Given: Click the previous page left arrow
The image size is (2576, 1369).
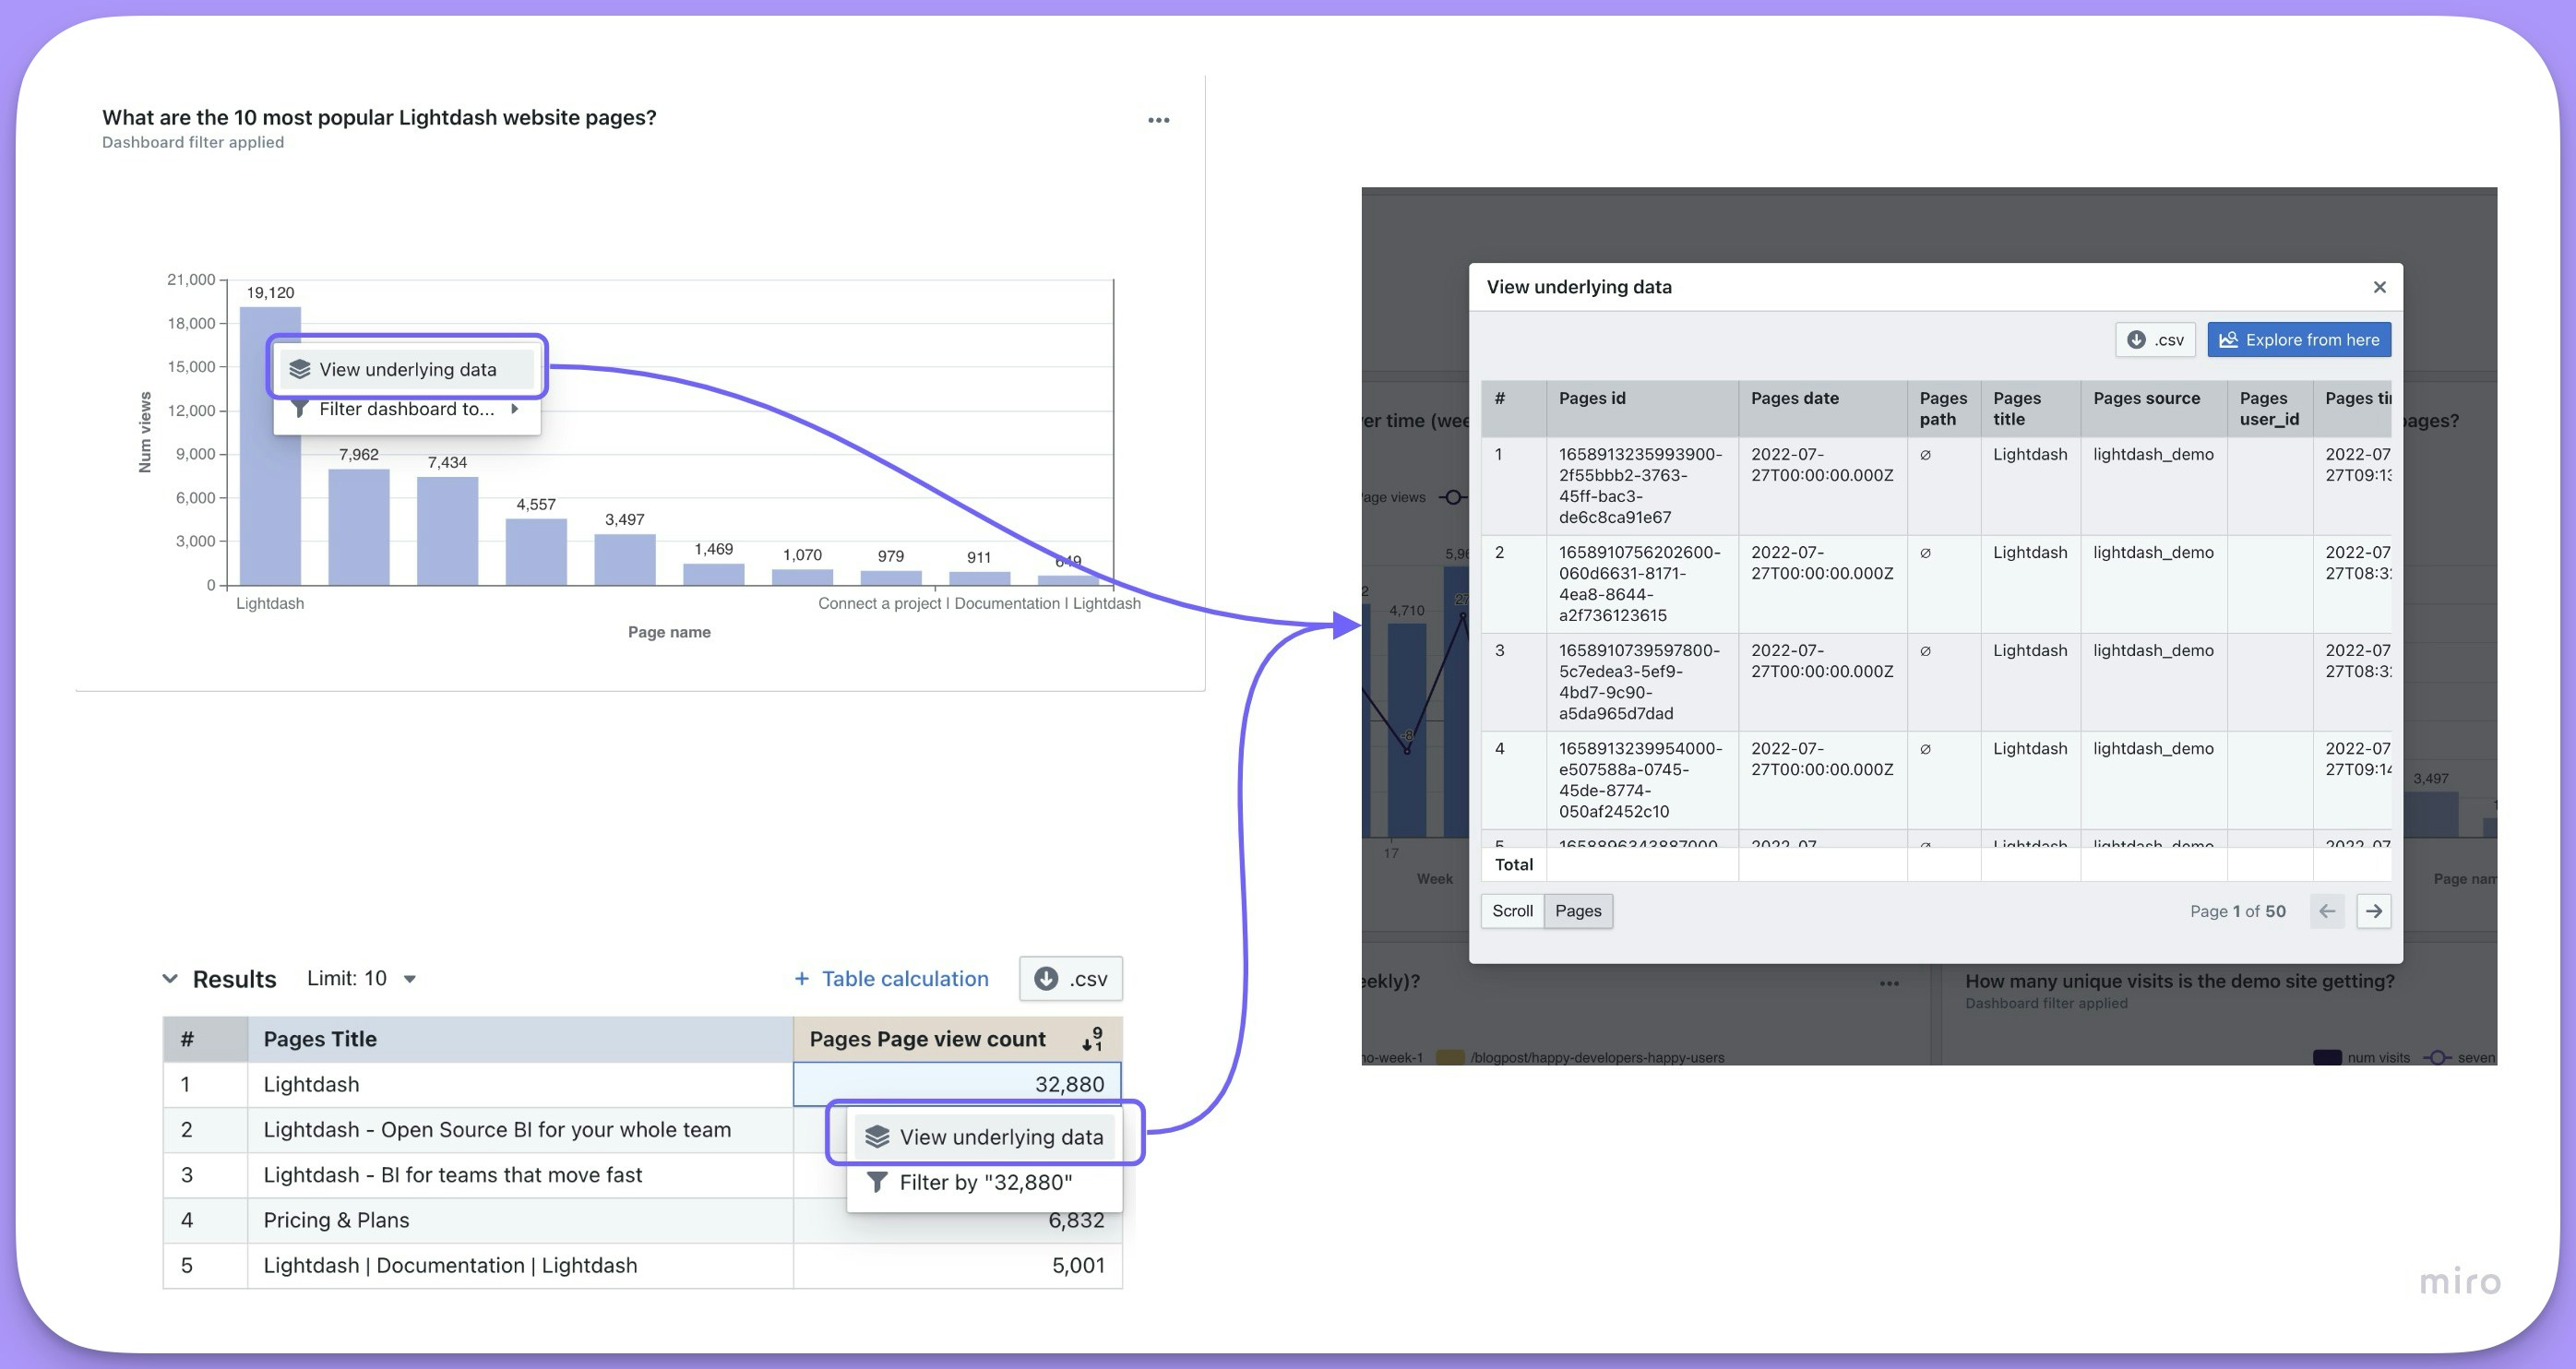Looking at the screenshot, I should point(2326,911).
